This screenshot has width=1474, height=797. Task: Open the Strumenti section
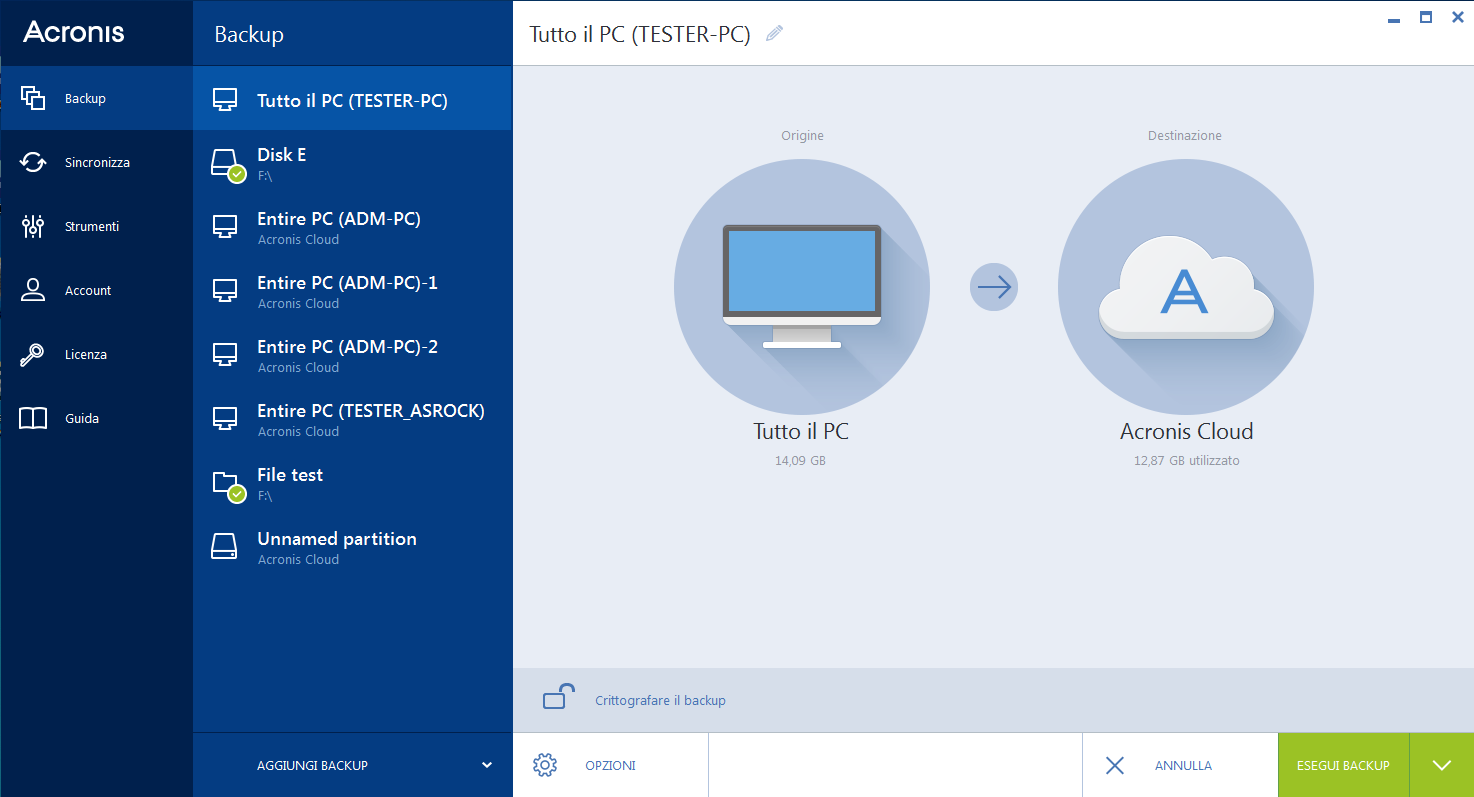[x=96, y=226]
